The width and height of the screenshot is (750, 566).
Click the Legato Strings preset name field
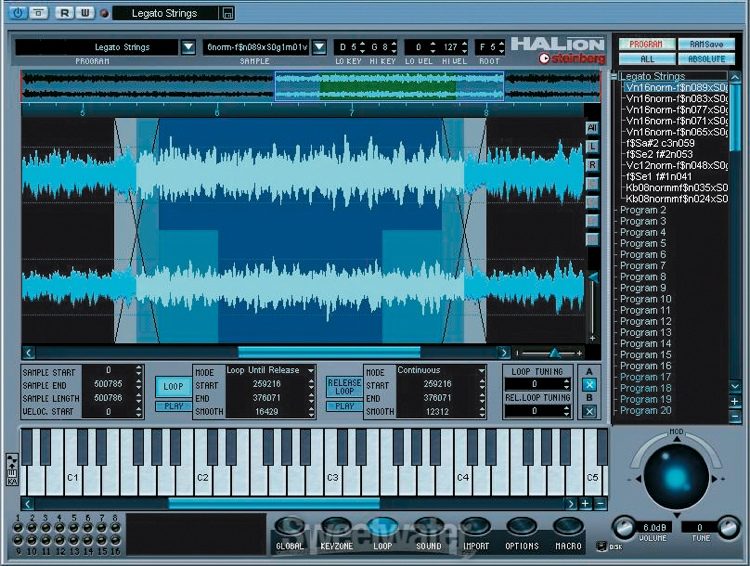pos(165,13)
